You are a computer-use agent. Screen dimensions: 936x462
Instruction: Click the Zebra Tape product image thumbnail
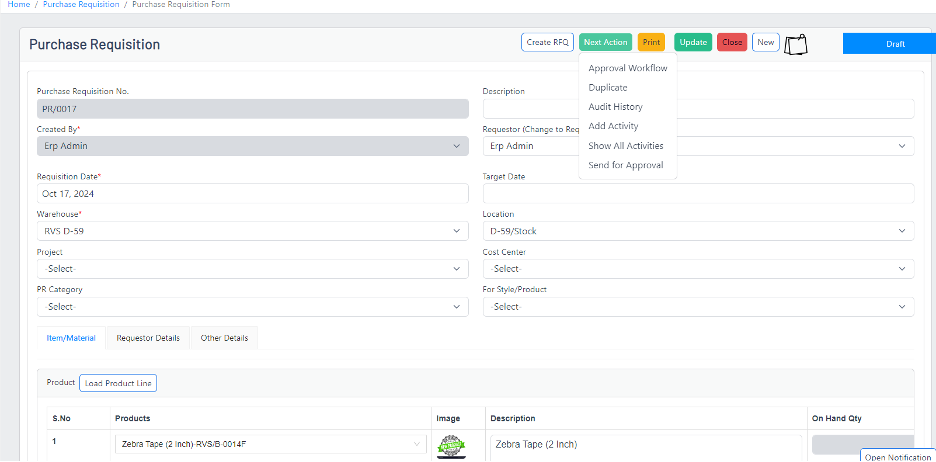pos(451,445)
